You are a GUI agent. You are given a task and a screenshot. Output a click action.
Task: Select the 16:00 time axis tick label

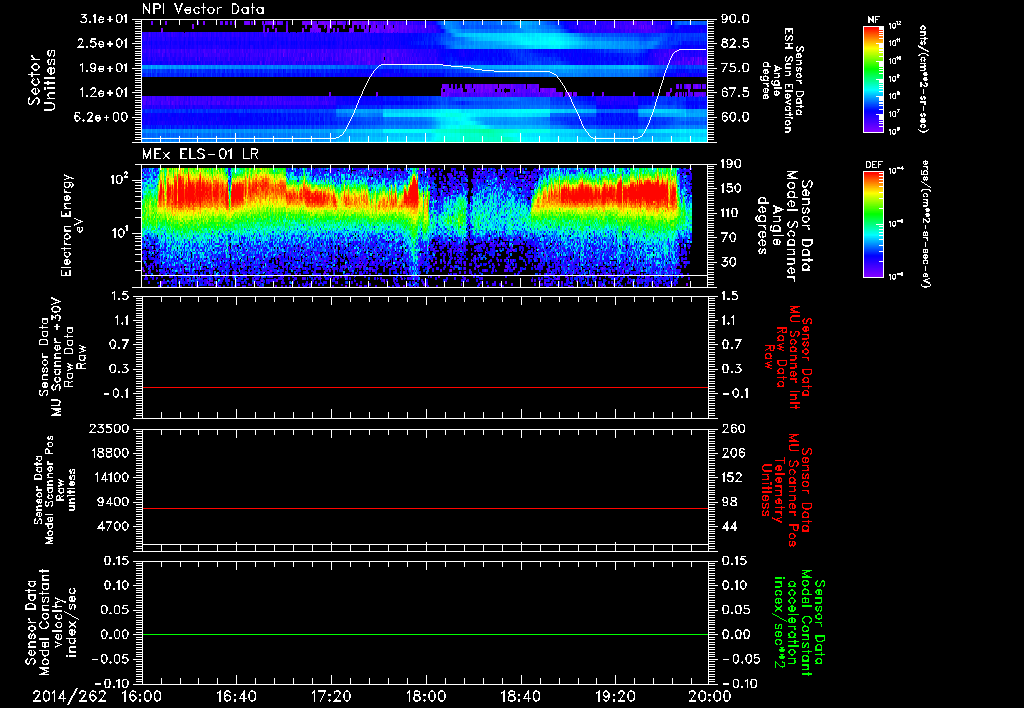[x=141, y=697]
